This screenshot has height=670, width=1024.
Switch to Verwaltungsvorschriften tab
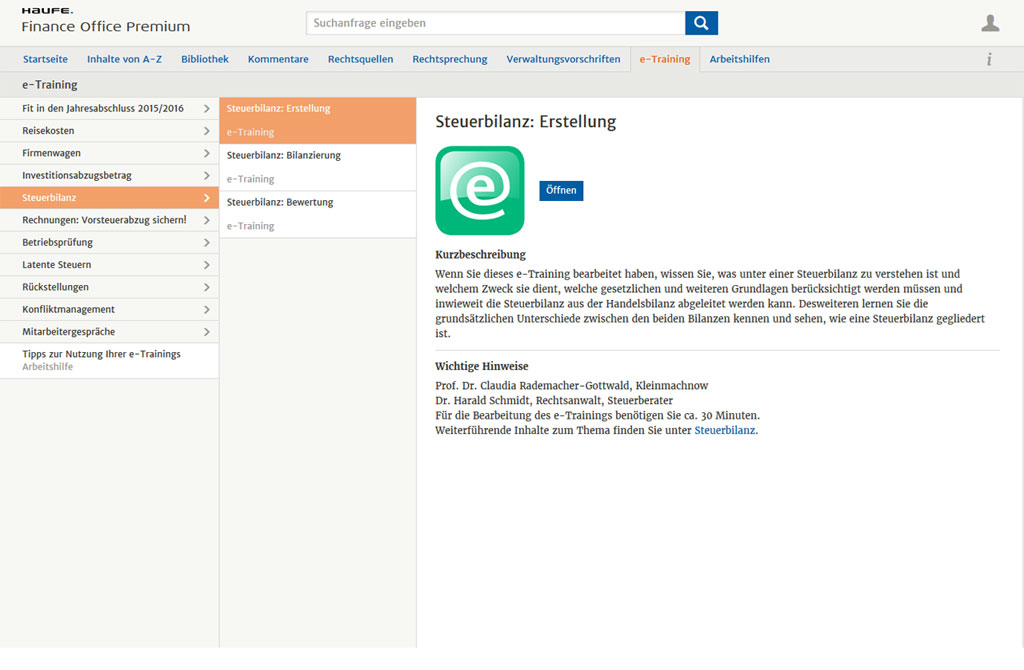(x=563, y=59)
